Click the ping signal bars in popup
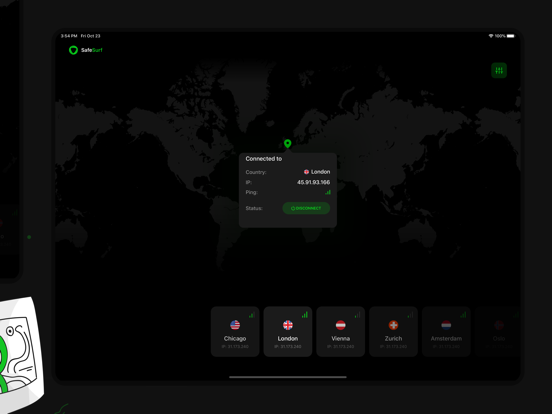This screenshot has width=552, height=414. coord(328,192)
